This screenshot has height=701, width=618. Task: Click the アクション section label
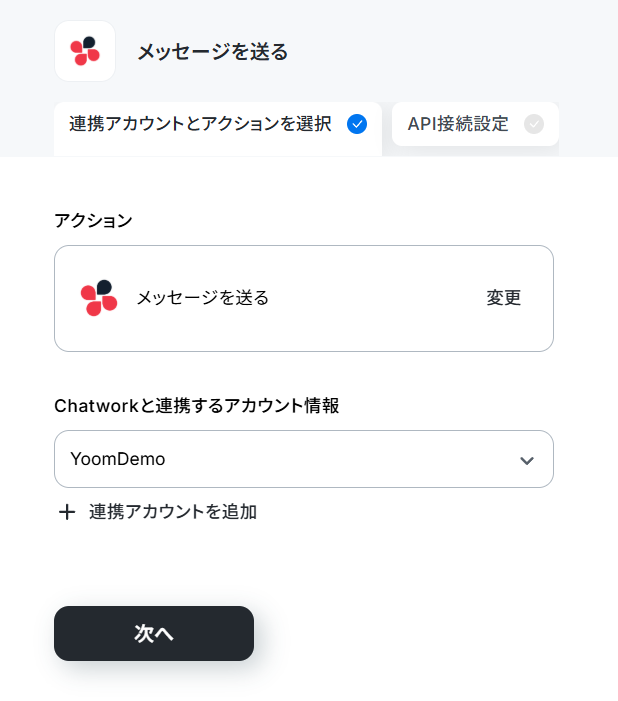[x=93, y=220]
